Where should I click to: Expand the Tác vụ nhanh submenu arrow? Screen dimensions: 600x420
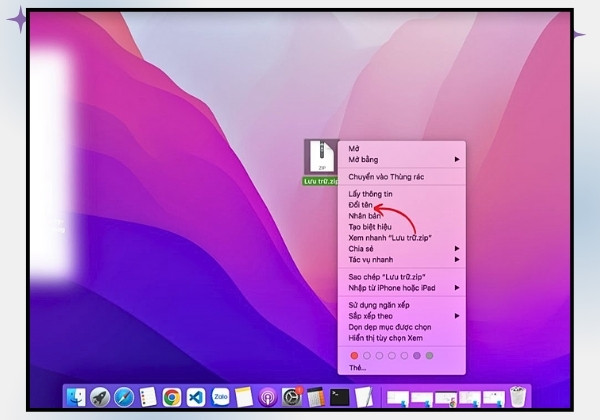click(457, 259)
